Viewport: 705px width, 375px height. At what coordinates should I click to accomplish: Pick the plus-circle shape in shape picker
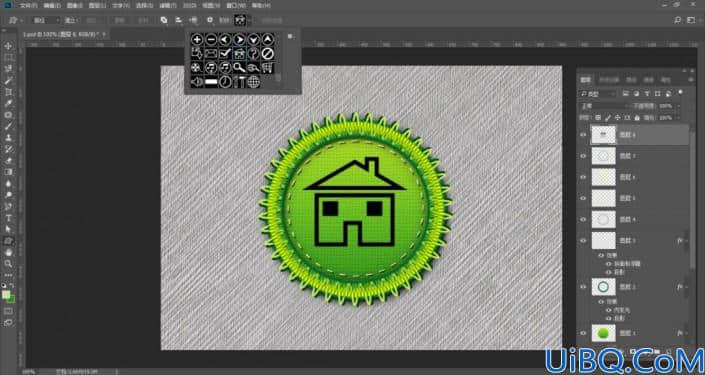click(x=196, y=40)
